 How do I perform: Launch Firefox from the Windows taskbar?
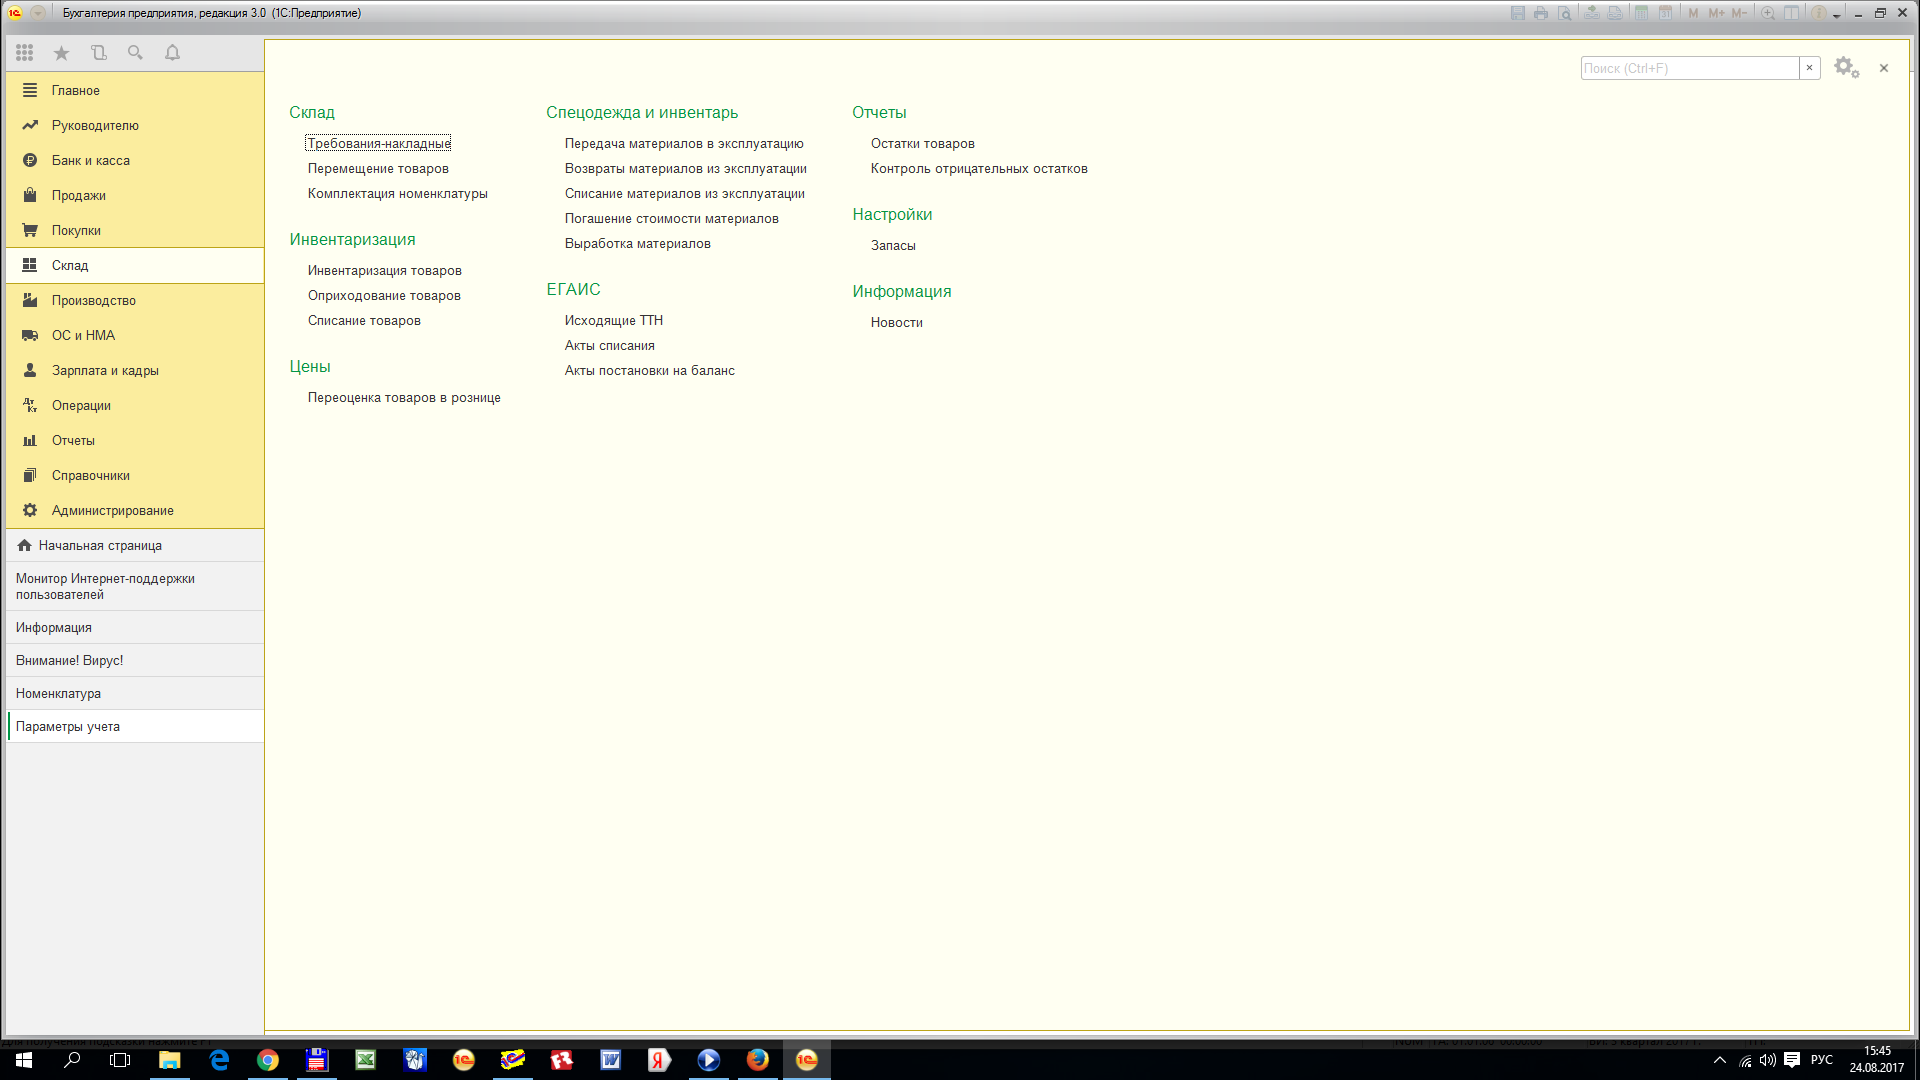[x=757, y=1060]
